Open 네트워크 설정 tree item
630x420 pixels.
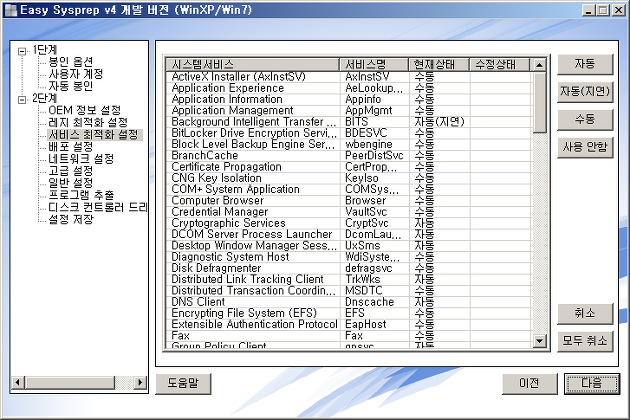pyautogui.click(x=81, y=158)
